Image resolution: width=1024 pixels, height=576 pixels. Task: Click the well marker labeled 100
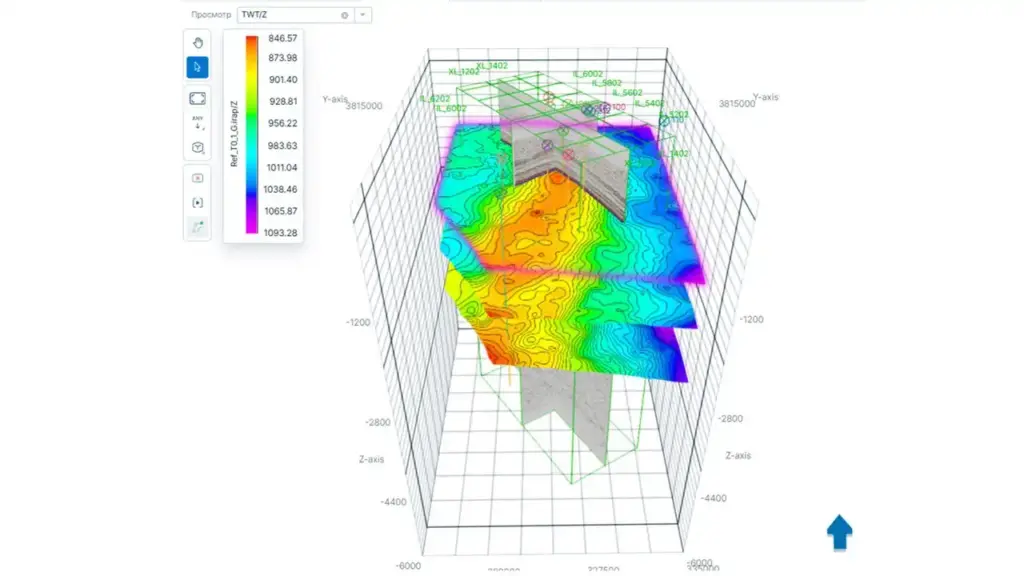(617, 106)
